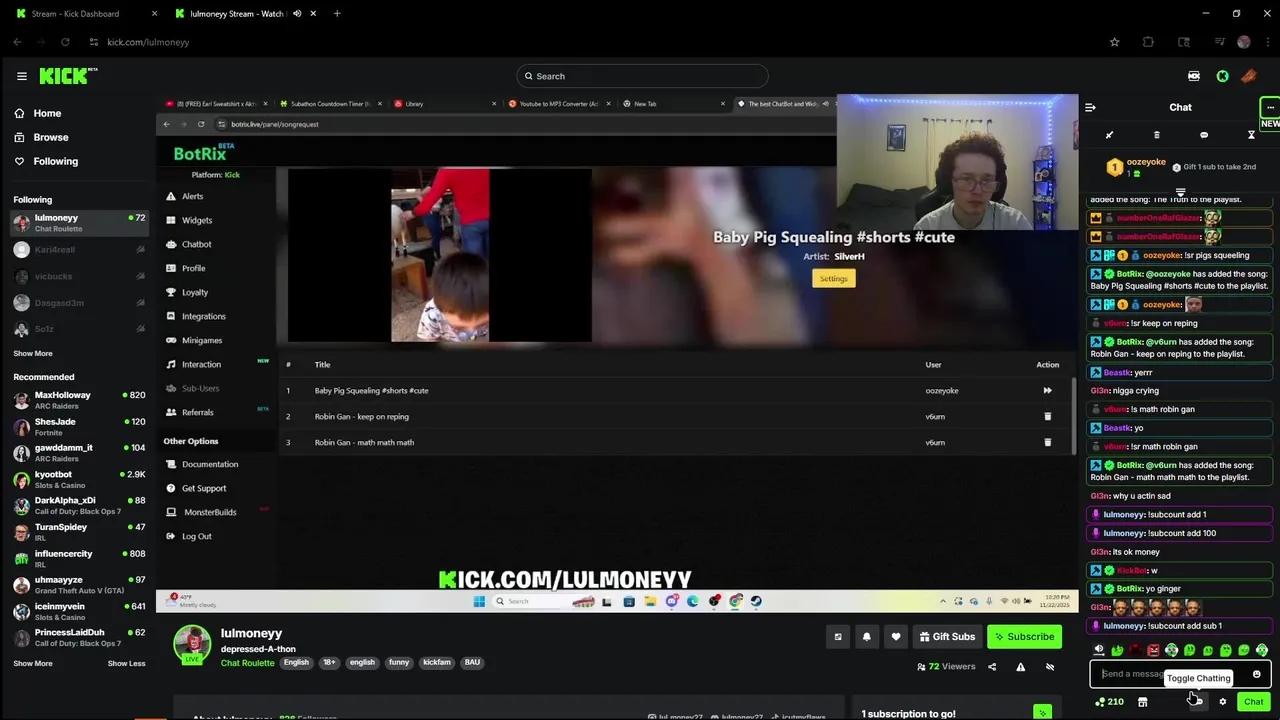Image resolution: width=1280 pixels, height=720 pixels.
Task: Click the chat settings gear icon
Action: click(x=1222, y=702)
